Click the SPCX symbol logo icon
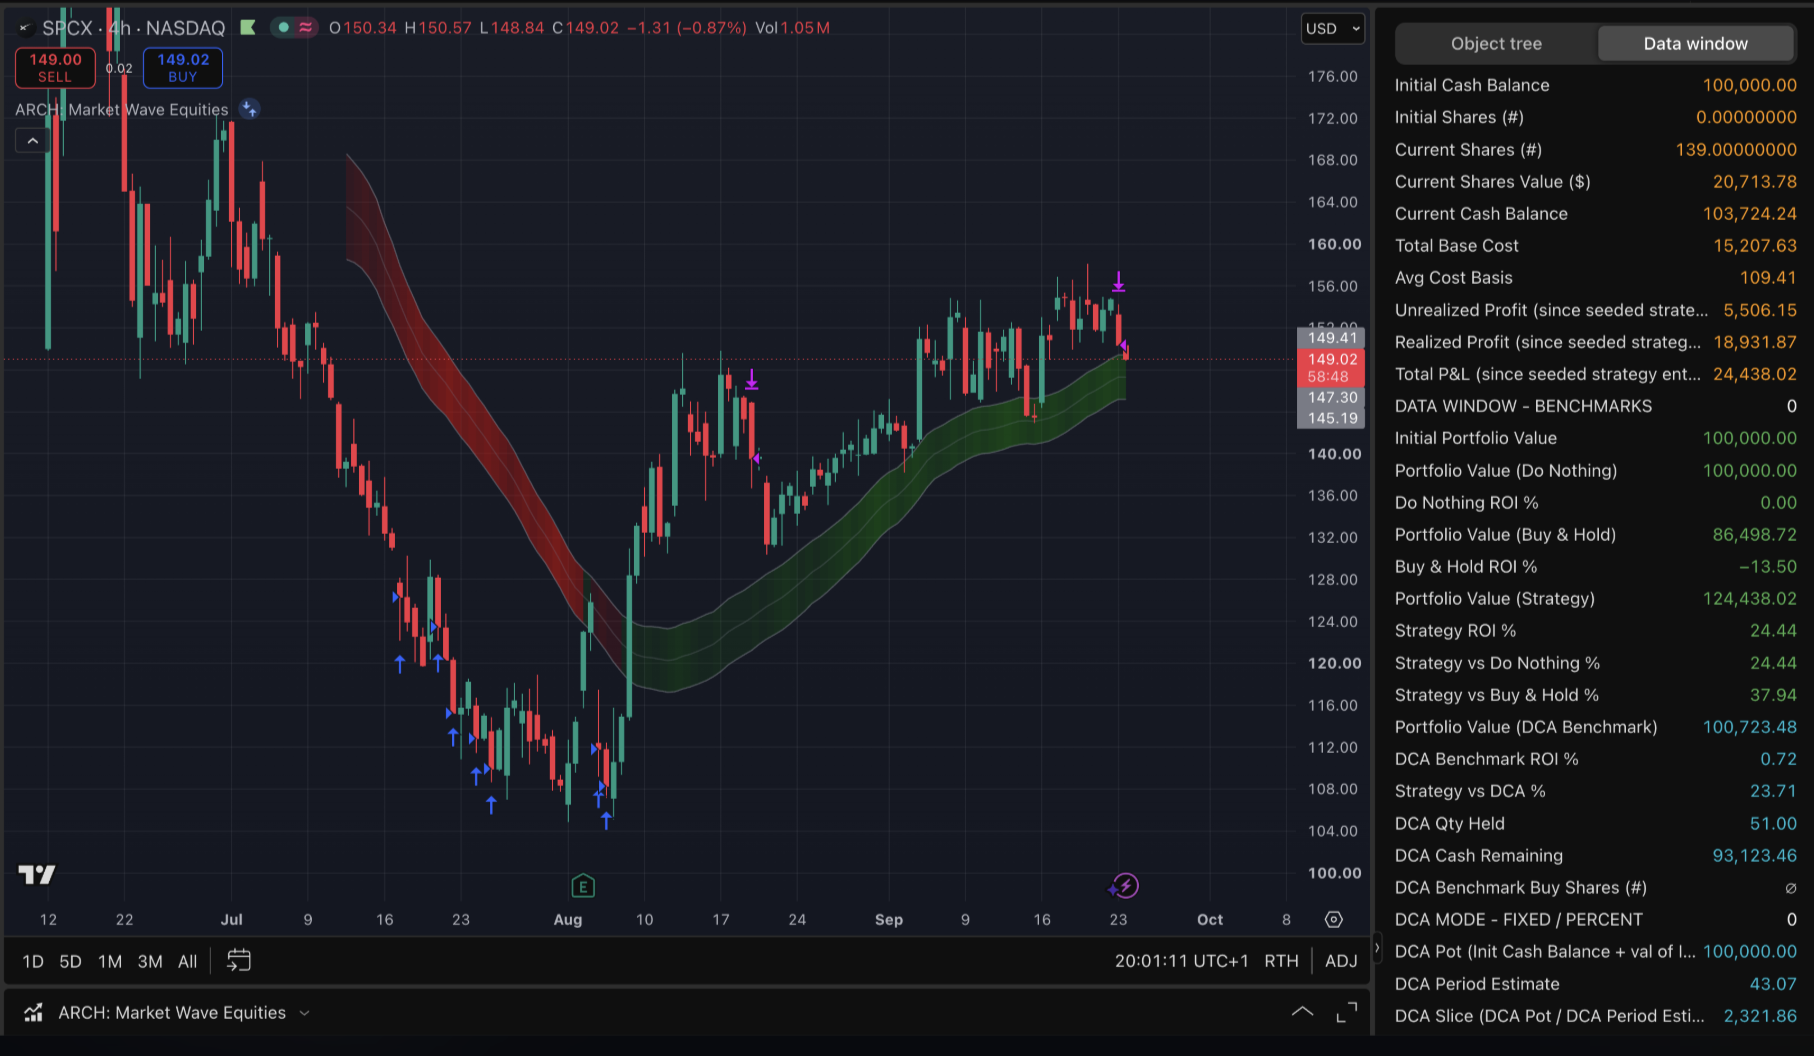Viewport: 1814px width, 1056px height. click(25, 28)
